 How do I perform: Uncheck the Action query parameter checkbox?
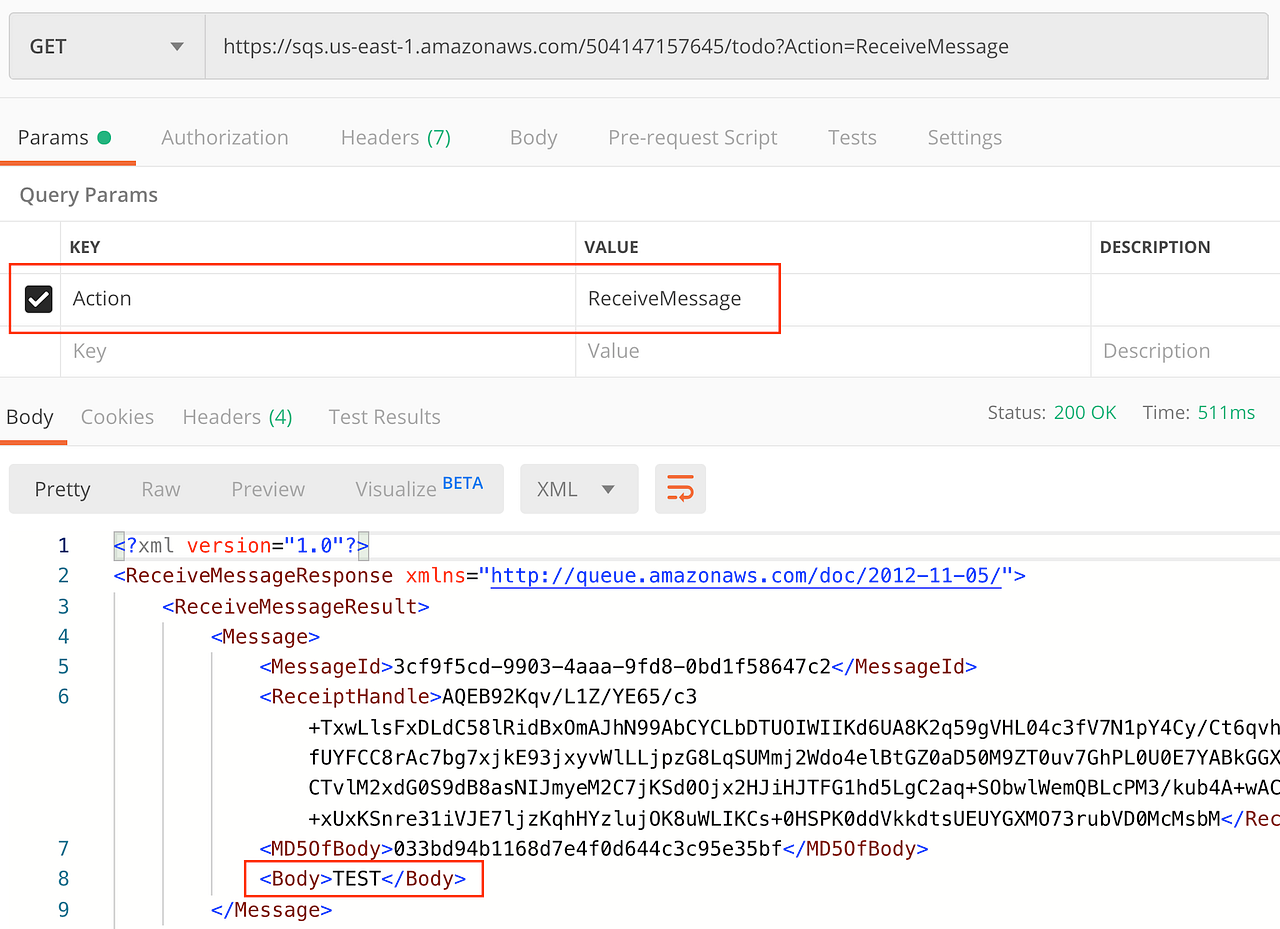click(37, 298)
